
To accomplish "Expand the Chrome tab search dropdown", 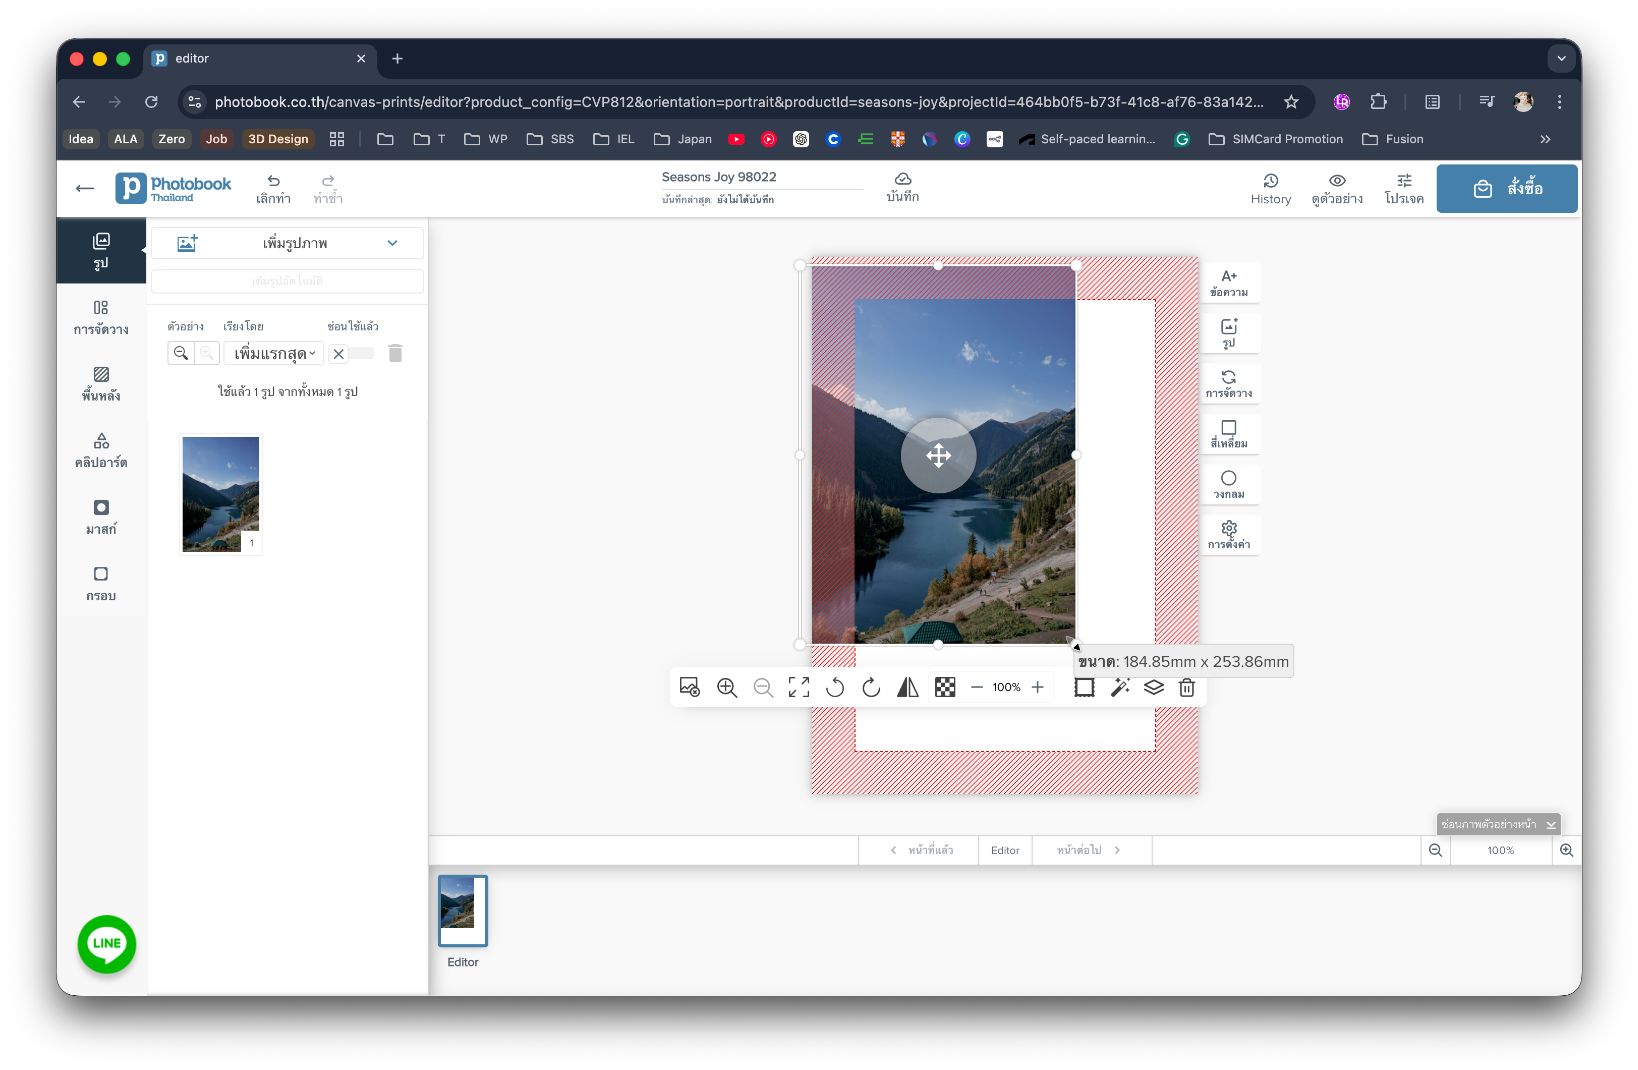I will (1561, 59).
